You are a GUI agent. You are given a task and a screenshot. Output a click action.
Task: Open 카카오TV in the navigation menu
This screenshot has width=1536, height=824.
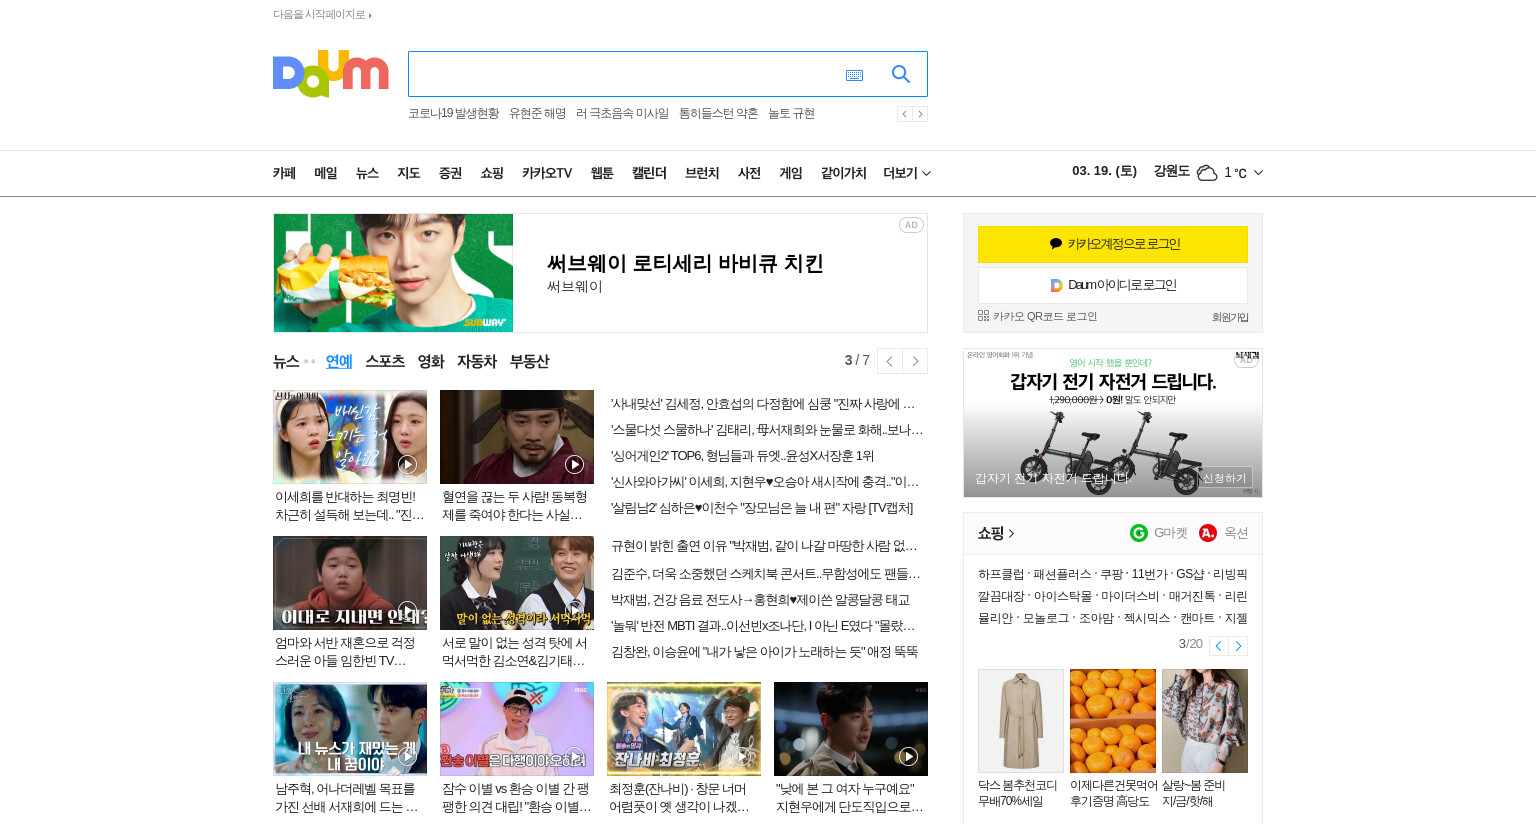click(x=547, y=173)
